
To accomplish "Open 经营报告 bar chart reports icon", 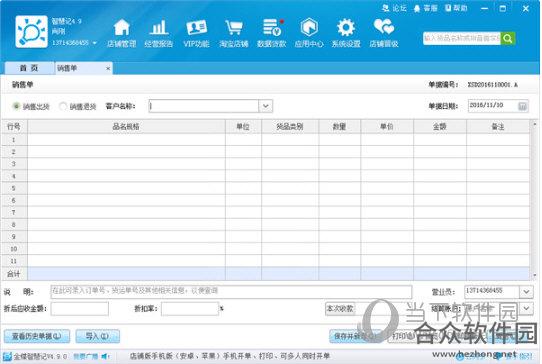I will [159, 33].
